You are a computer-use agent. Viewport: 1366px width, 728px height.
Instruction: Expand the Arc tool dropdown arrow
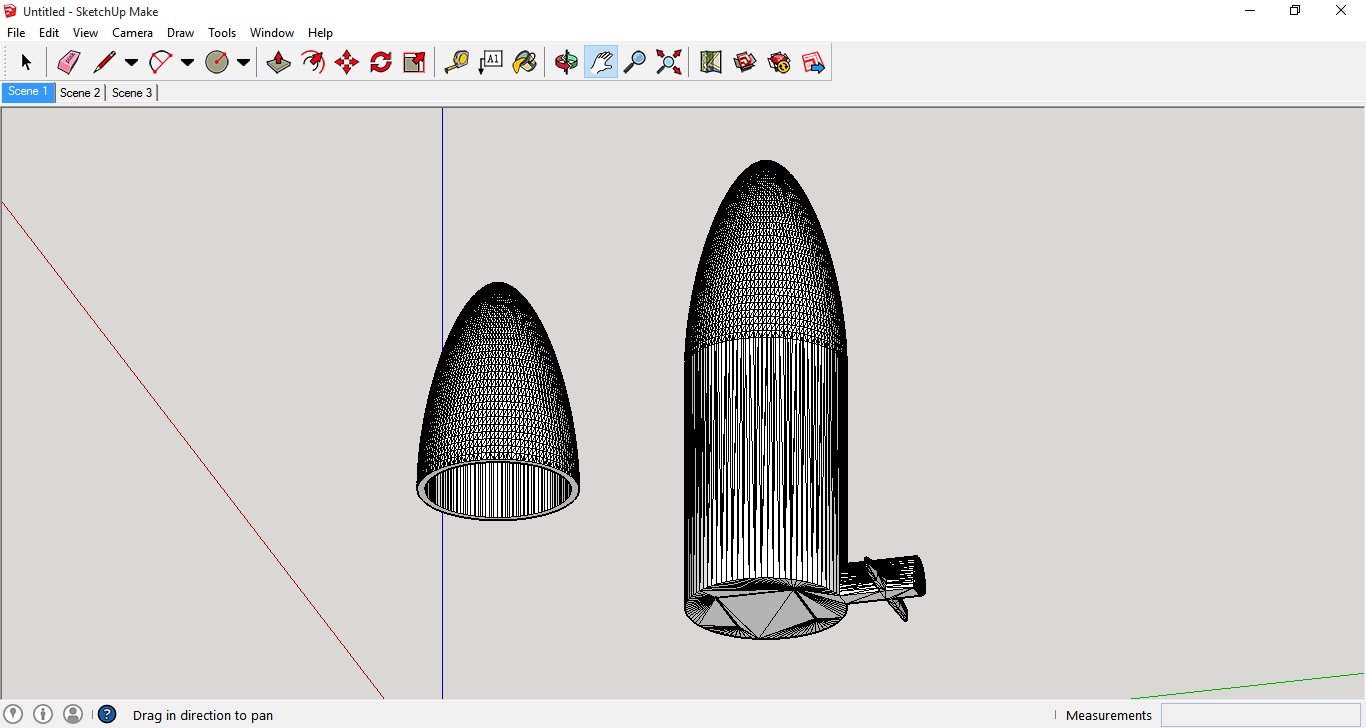click(x=187, y=62)
